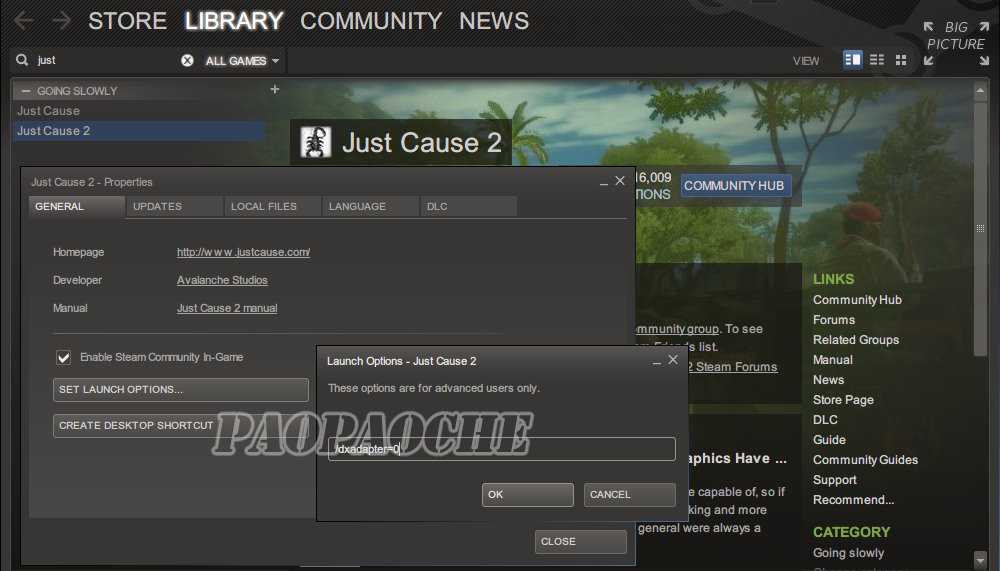Close the Launch Options dialog with X
The width and height of the screenshot is (1000, 571).
pos(673,360)
